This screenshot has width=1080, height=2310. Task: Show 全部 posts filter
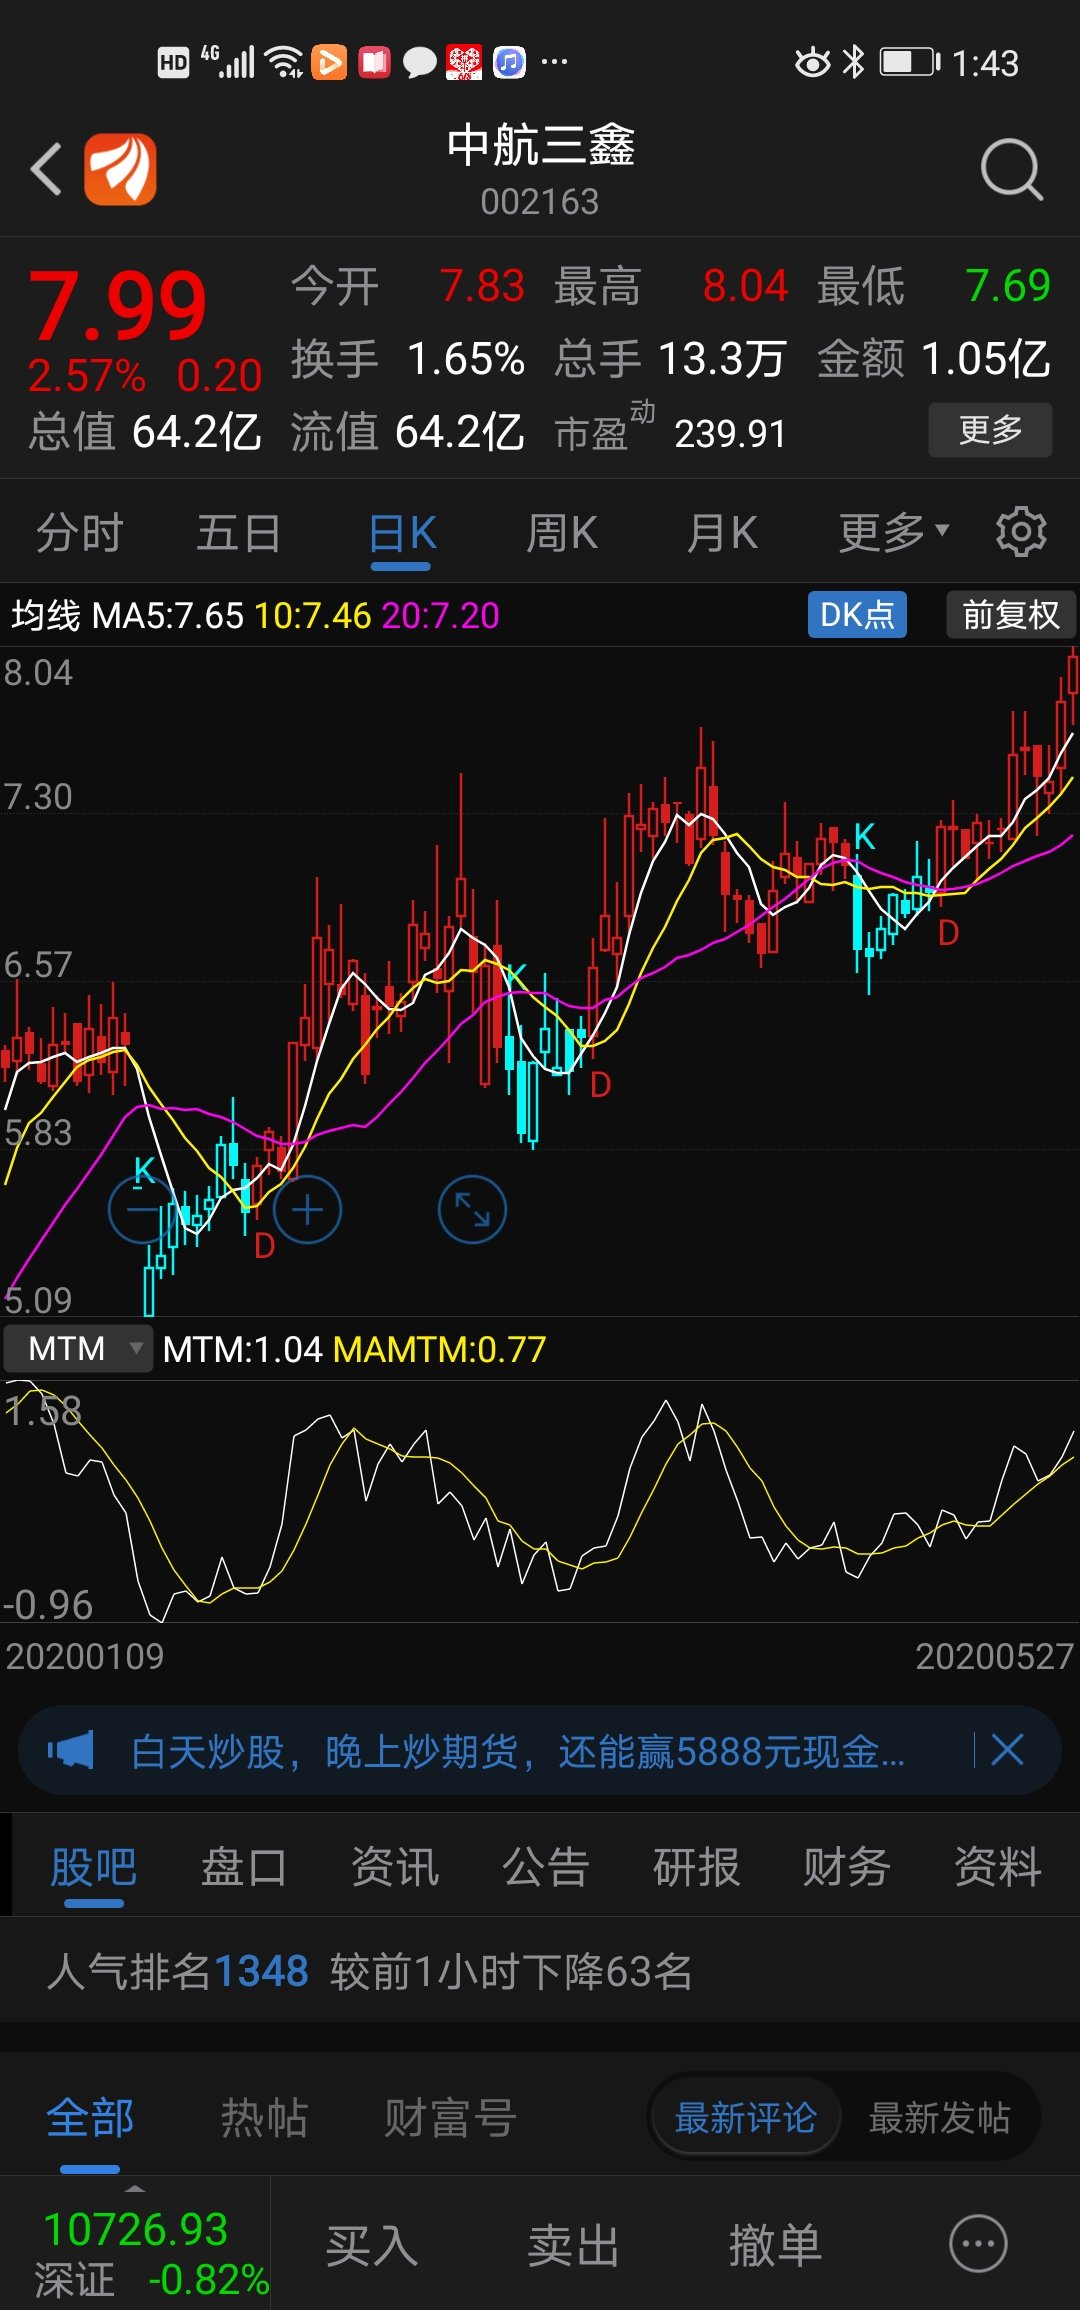click(90, 2118)
